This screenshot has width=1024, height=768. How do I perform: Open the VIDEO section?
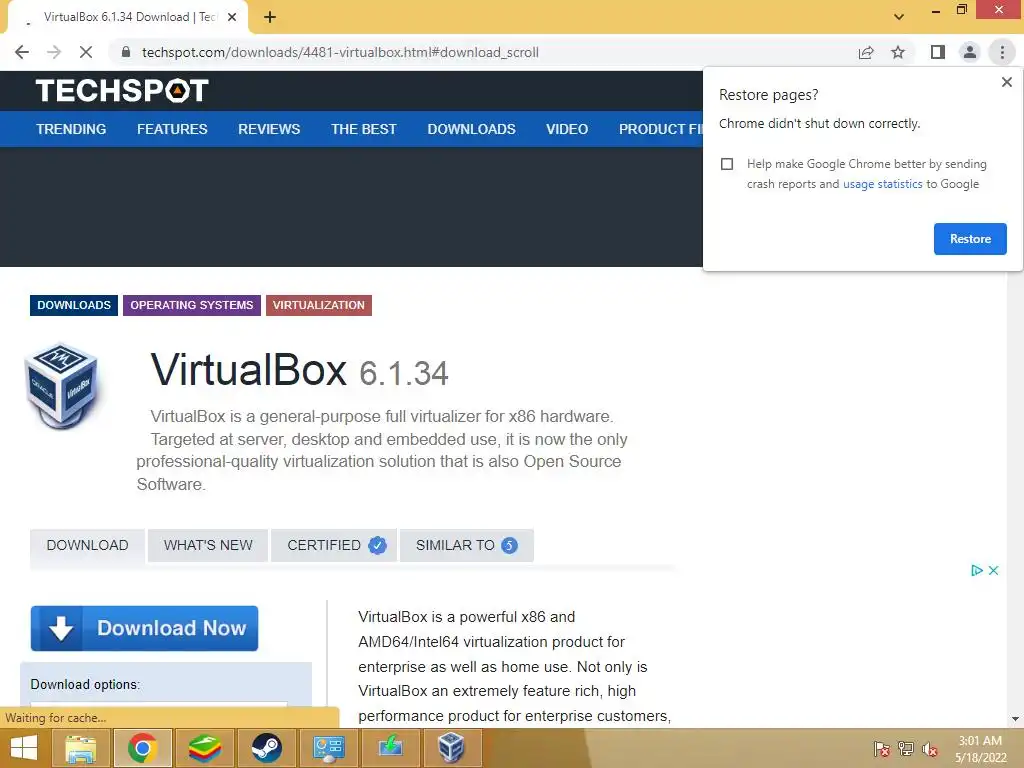[567, 129]
